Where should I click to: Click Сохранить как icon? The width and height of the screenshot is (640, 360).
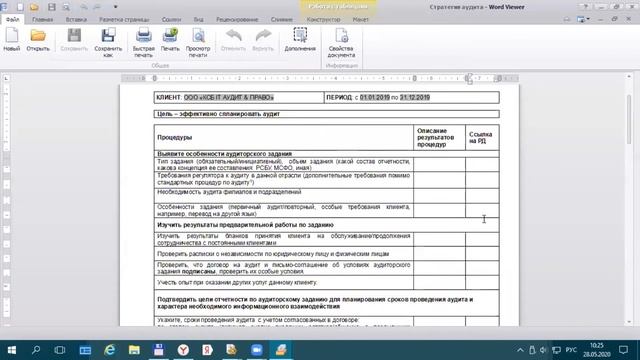[108, 36]
